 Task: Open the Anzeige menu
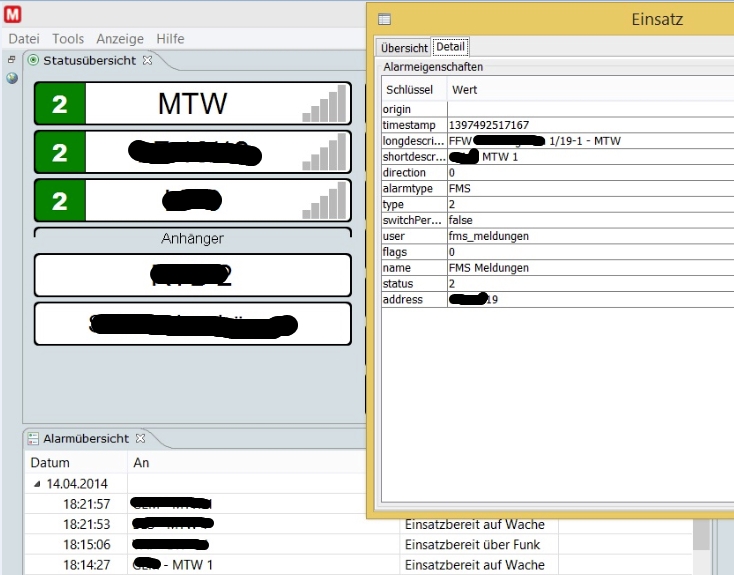click(x=120, y=39)
